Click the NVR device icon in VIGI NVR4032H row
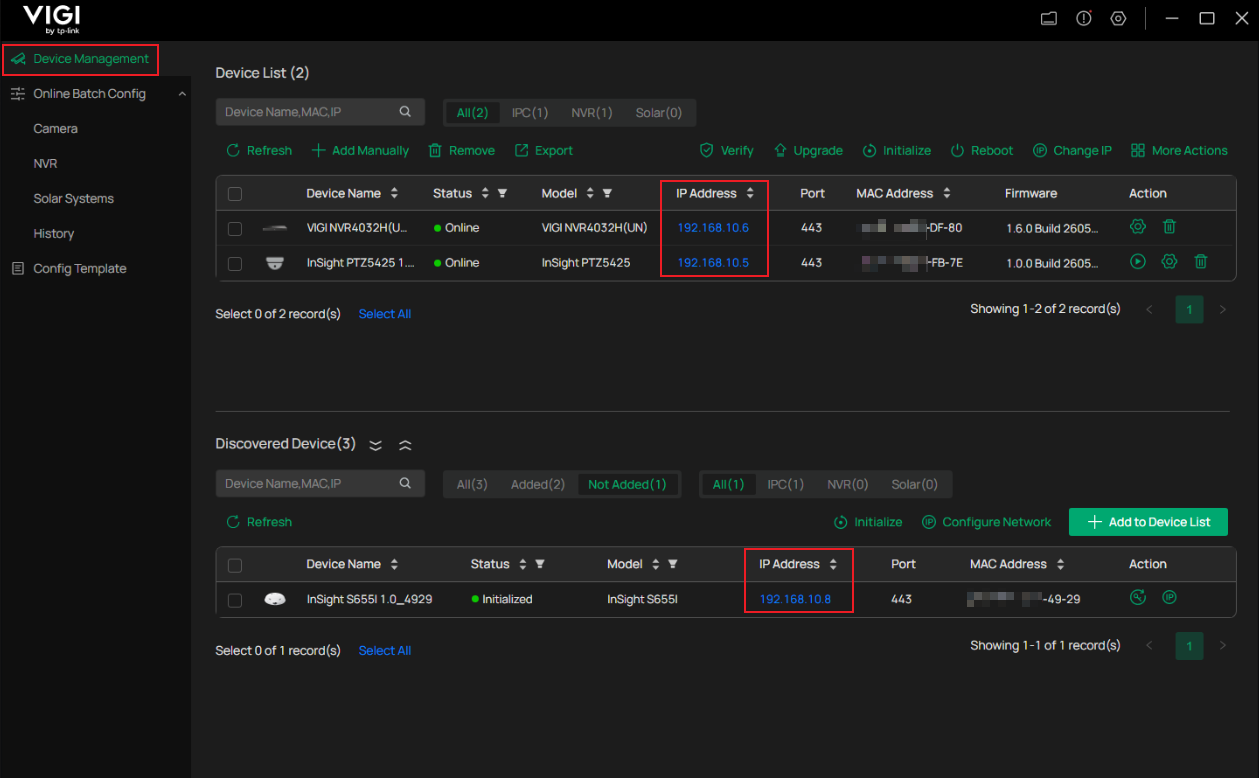 point(274,228)
